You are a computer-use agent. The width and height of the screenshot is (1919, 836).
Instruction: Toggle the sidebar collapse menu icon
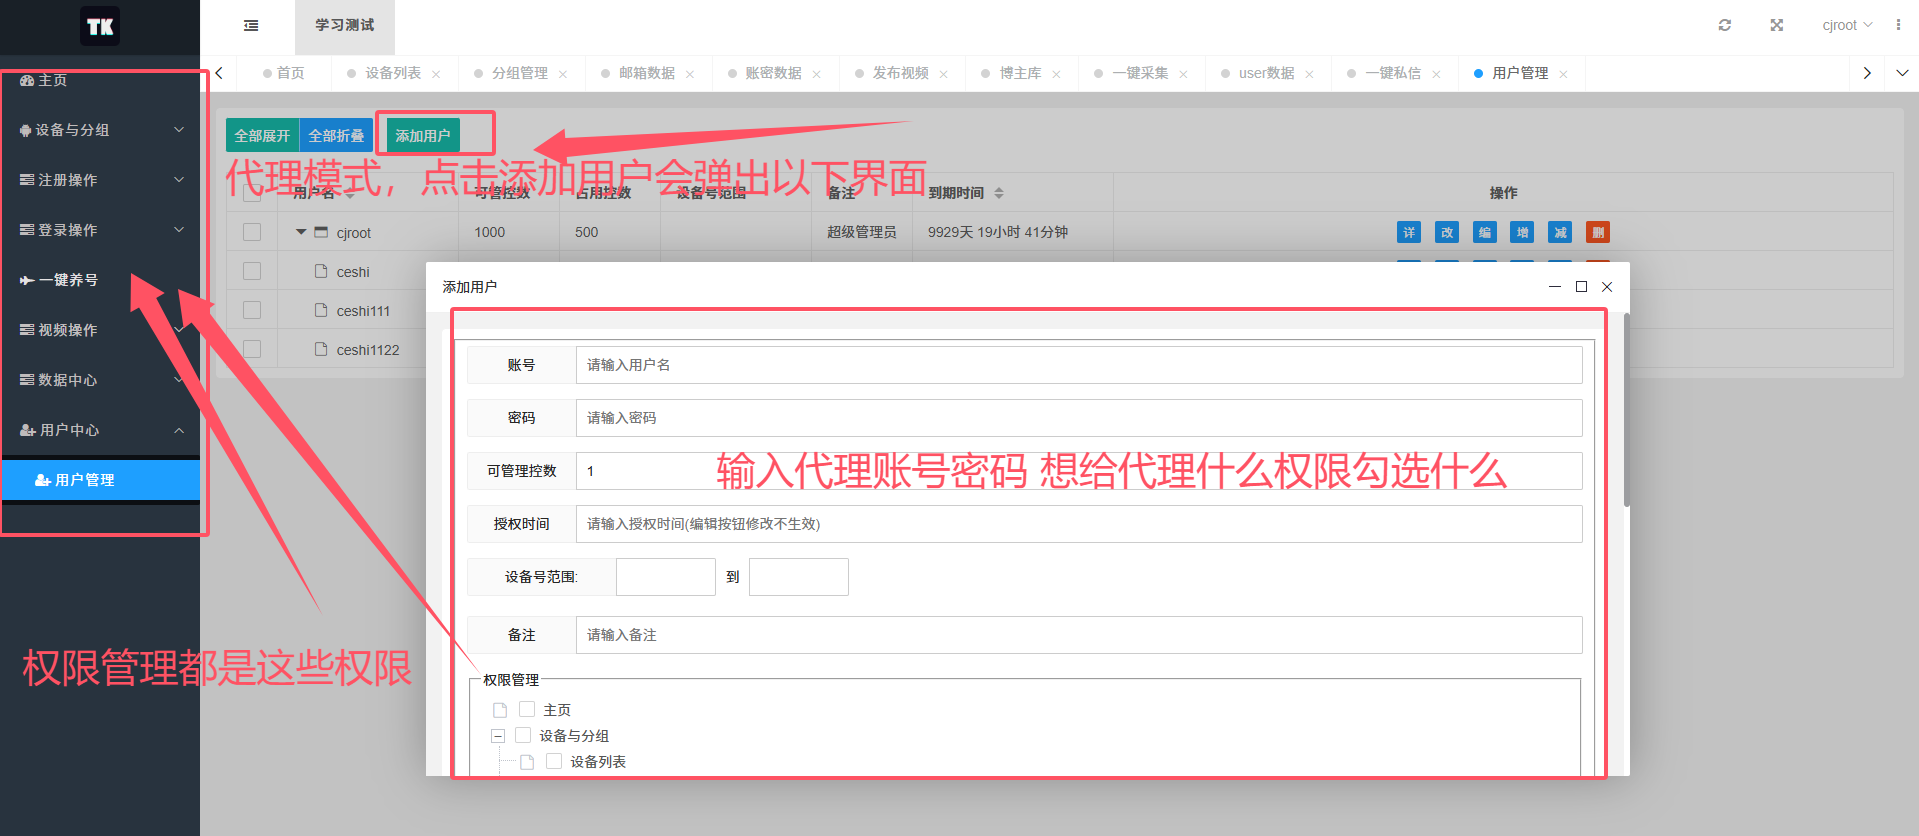[251, 26]
